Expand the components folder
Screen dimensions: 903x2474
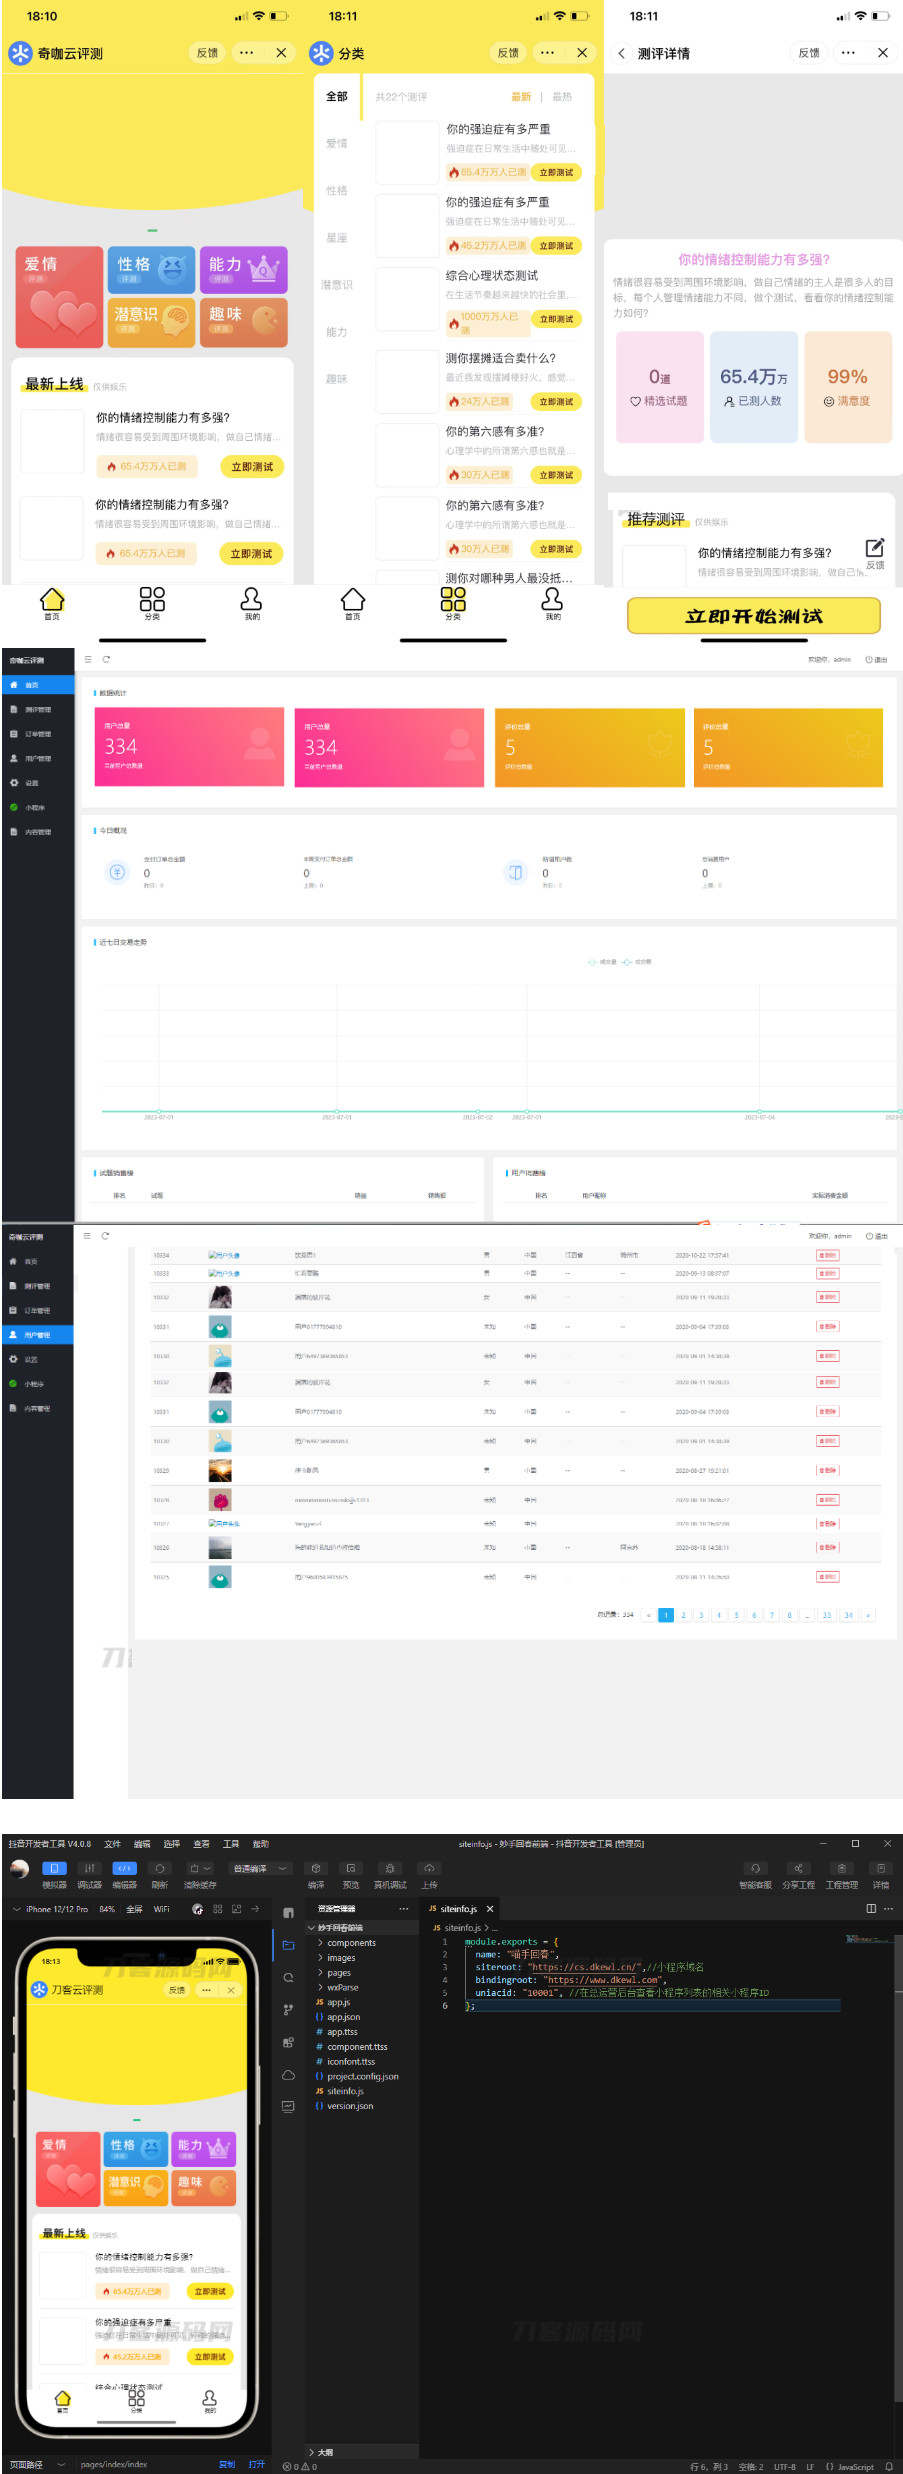click(351, 1943)
